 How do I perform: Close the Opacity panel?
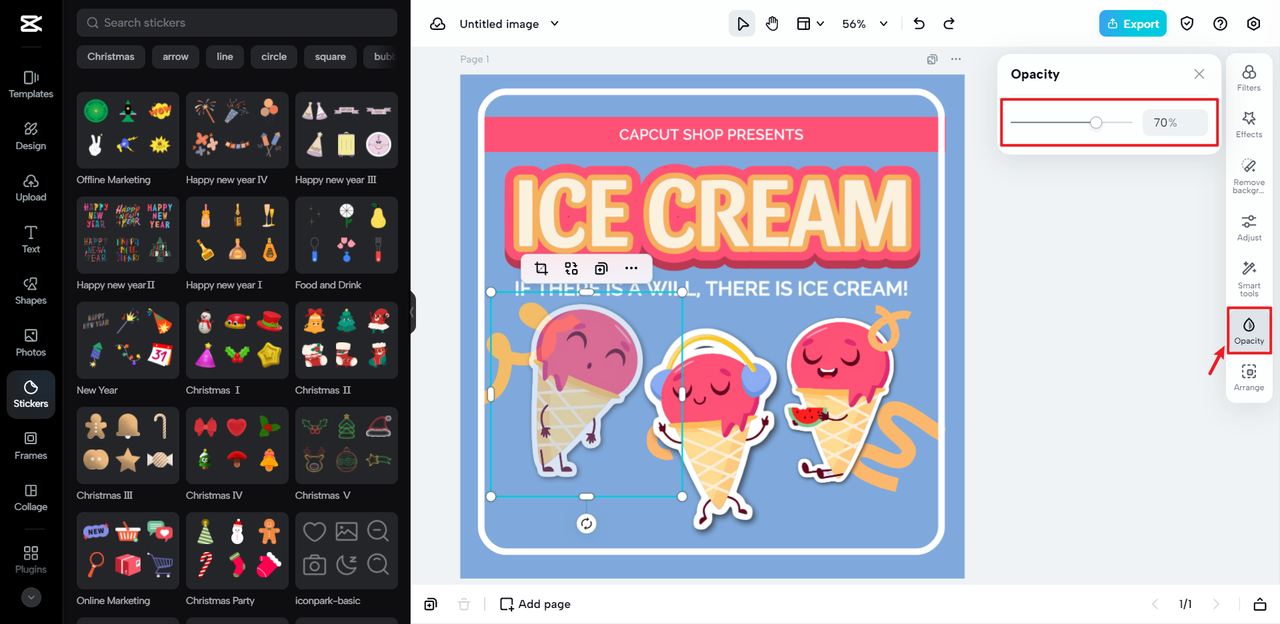(1199, 74)
